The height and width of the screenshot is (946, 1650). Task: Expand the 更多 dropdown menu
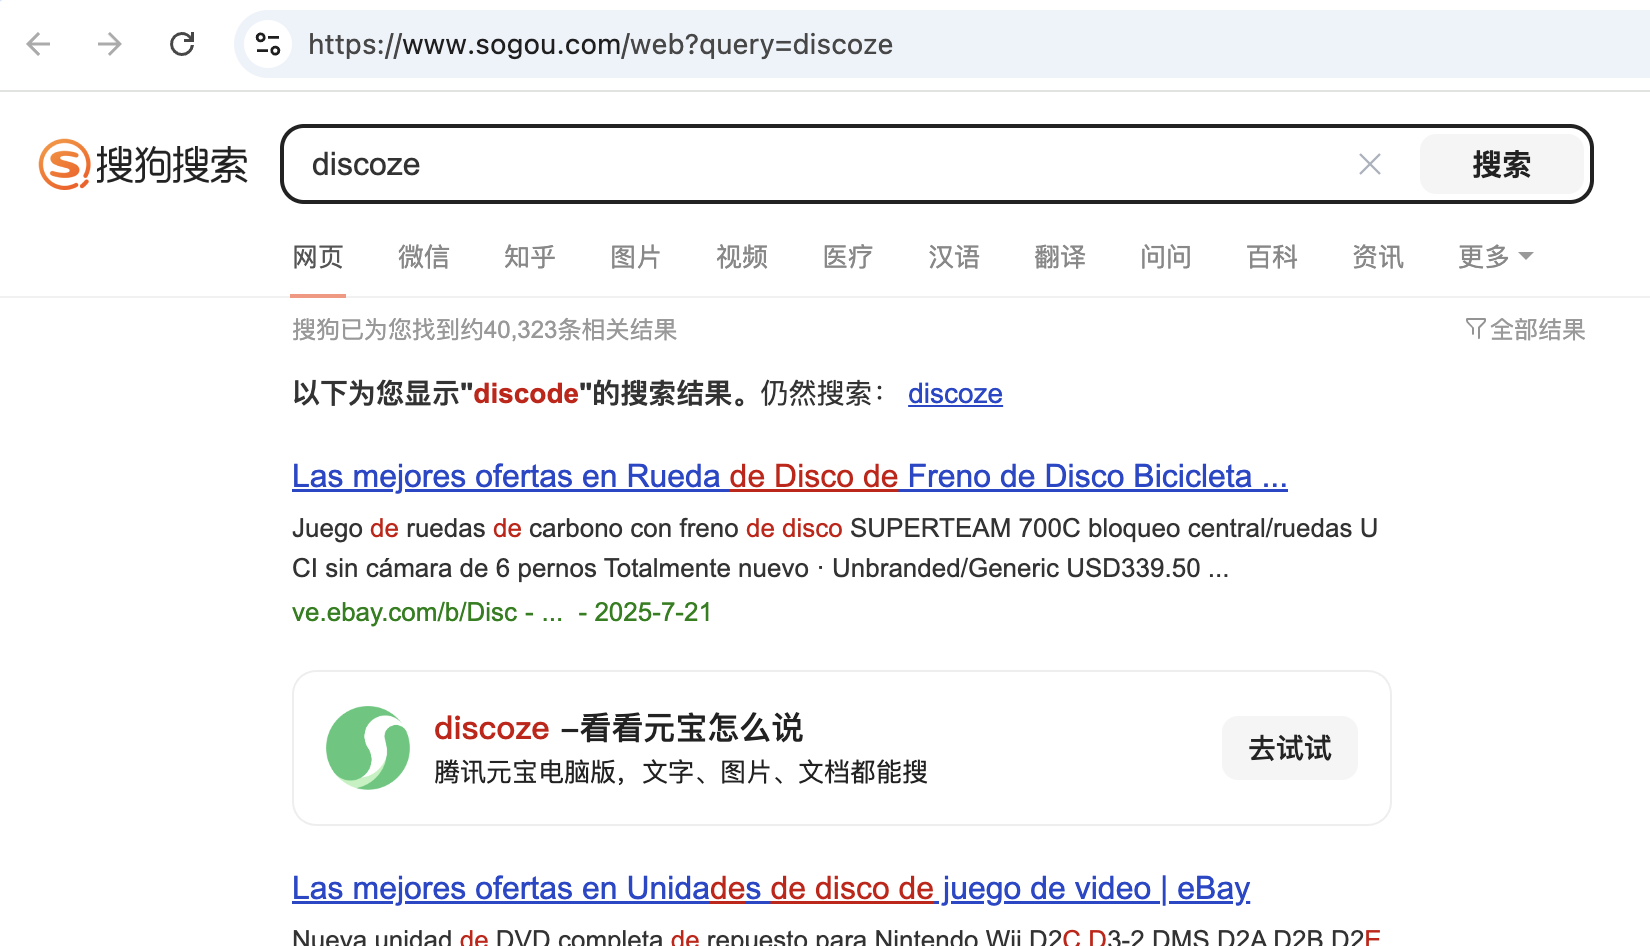[1495, 257]
